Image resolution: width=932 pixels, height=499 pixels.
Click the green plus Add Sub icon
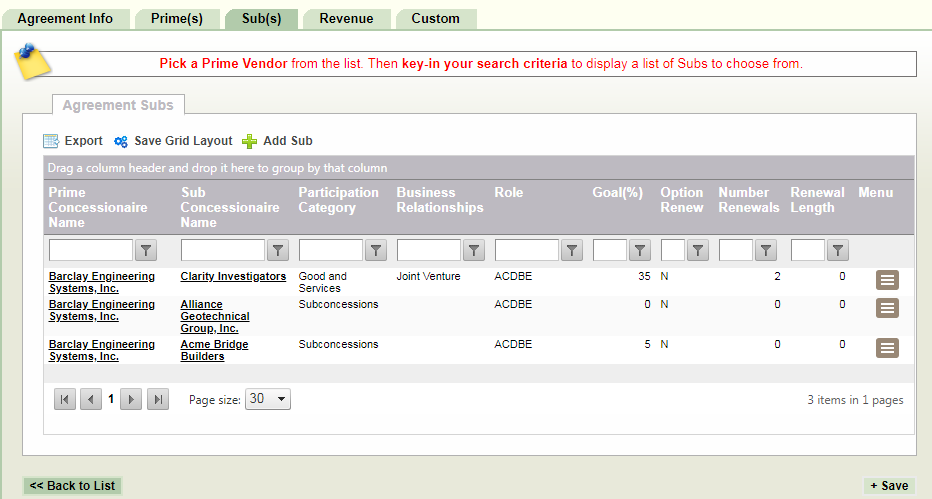pos(250,141)
